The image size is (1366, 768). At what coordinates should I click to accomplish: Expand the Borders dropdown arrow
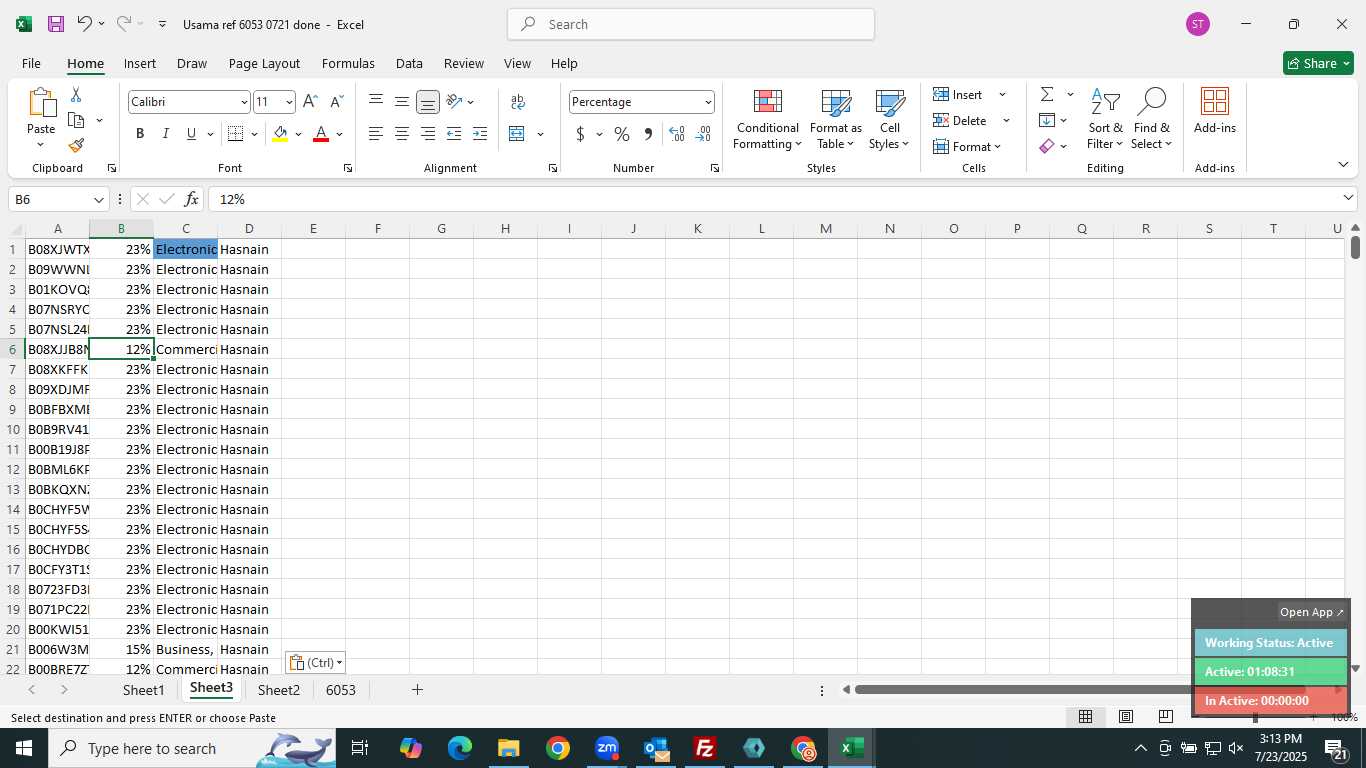(x=254, y=134)
